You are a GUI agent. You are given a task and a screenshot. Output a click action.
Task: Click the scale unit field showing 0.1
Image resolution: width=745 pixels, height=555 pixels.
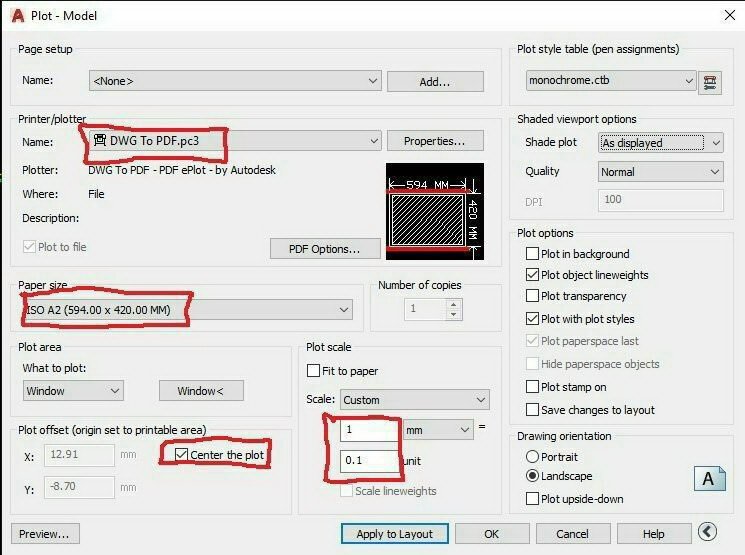coord(369,460)
